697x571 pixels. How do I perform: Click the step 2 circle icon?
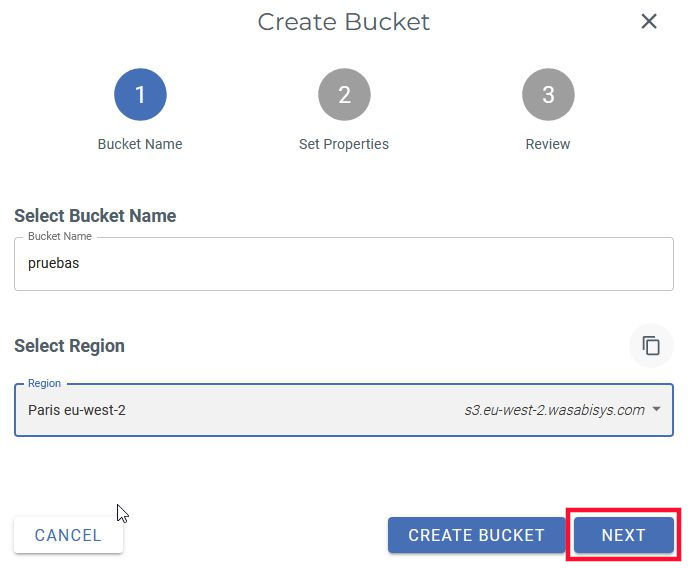tap(344, 95)
